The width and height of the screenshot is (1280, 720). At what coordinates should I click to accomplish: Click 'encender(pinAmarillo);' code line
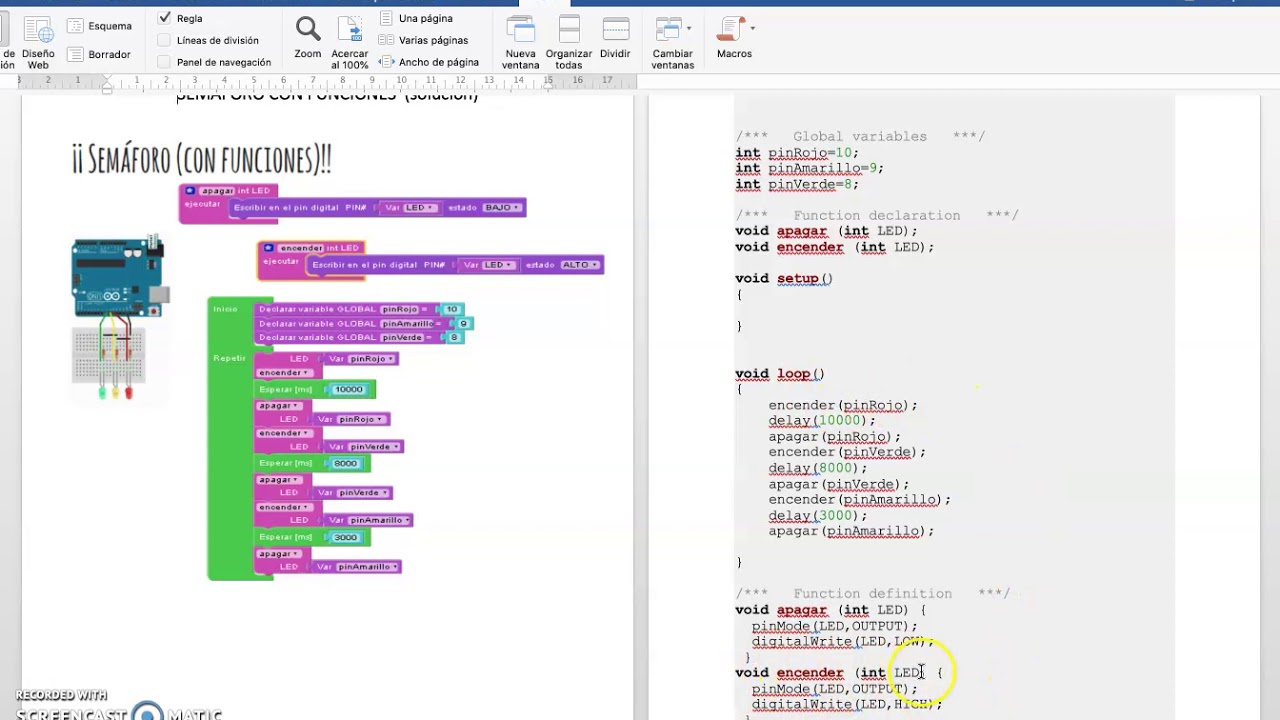859,500
